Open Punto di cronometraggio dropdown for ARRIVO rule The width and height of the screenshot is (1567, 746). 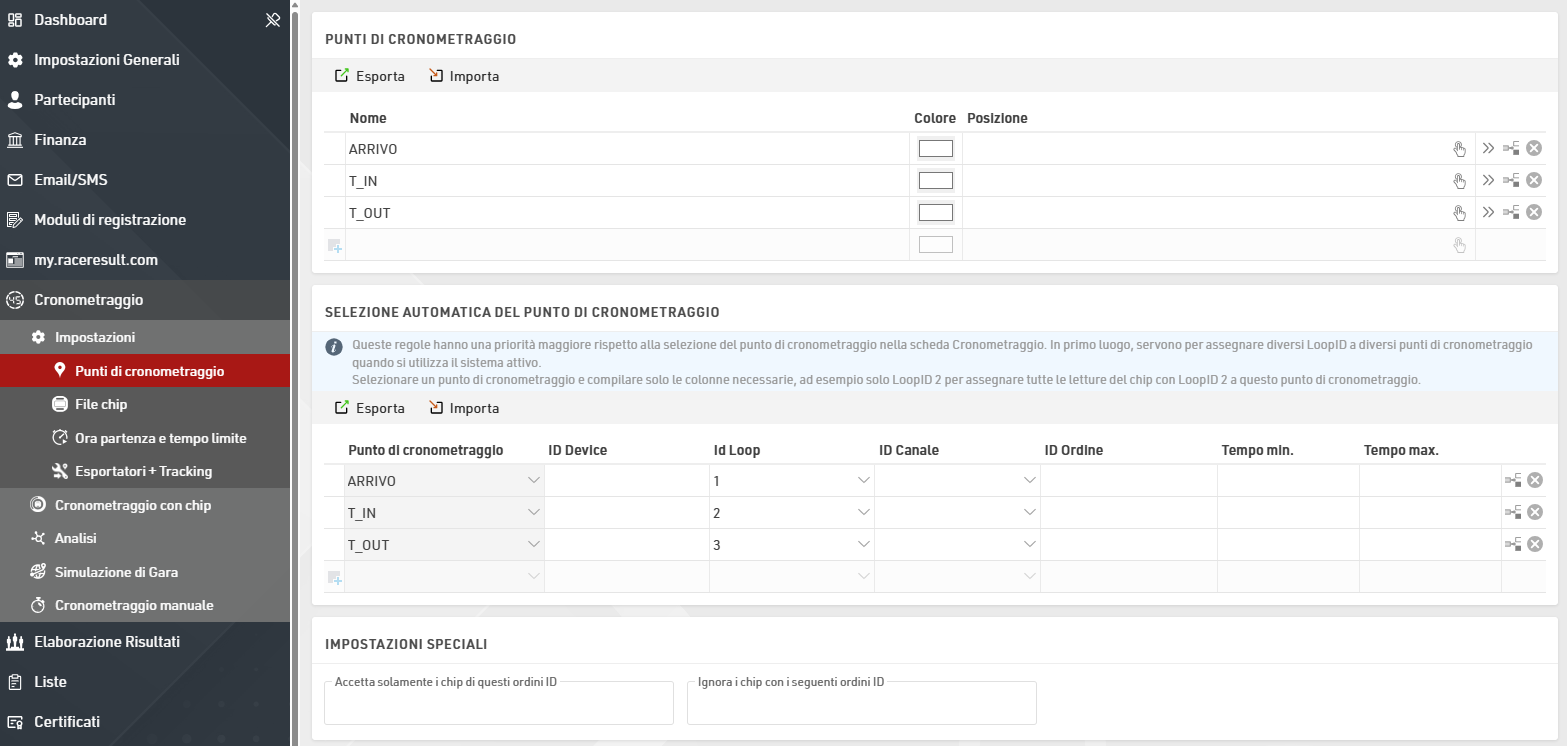pyautogui.click(x=532, y=481)
